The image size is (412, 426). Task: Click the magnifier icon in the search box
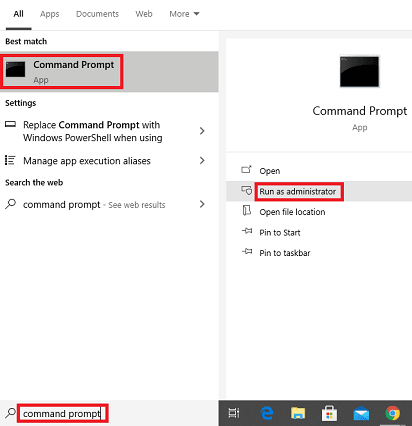point(10,413)
